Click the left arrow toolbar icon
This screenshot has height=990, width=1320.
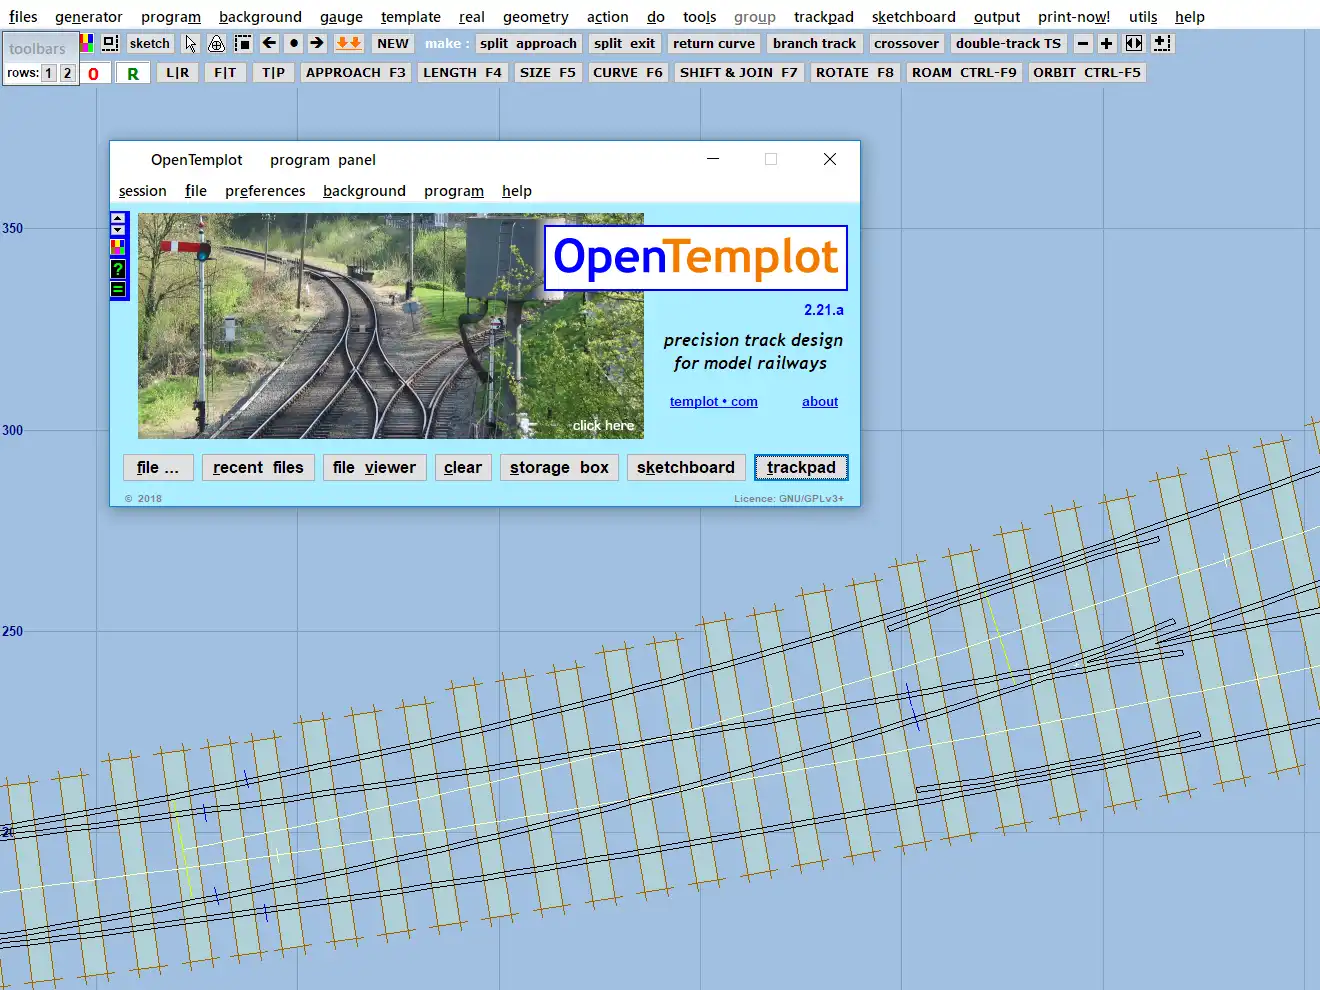[269, 43]
